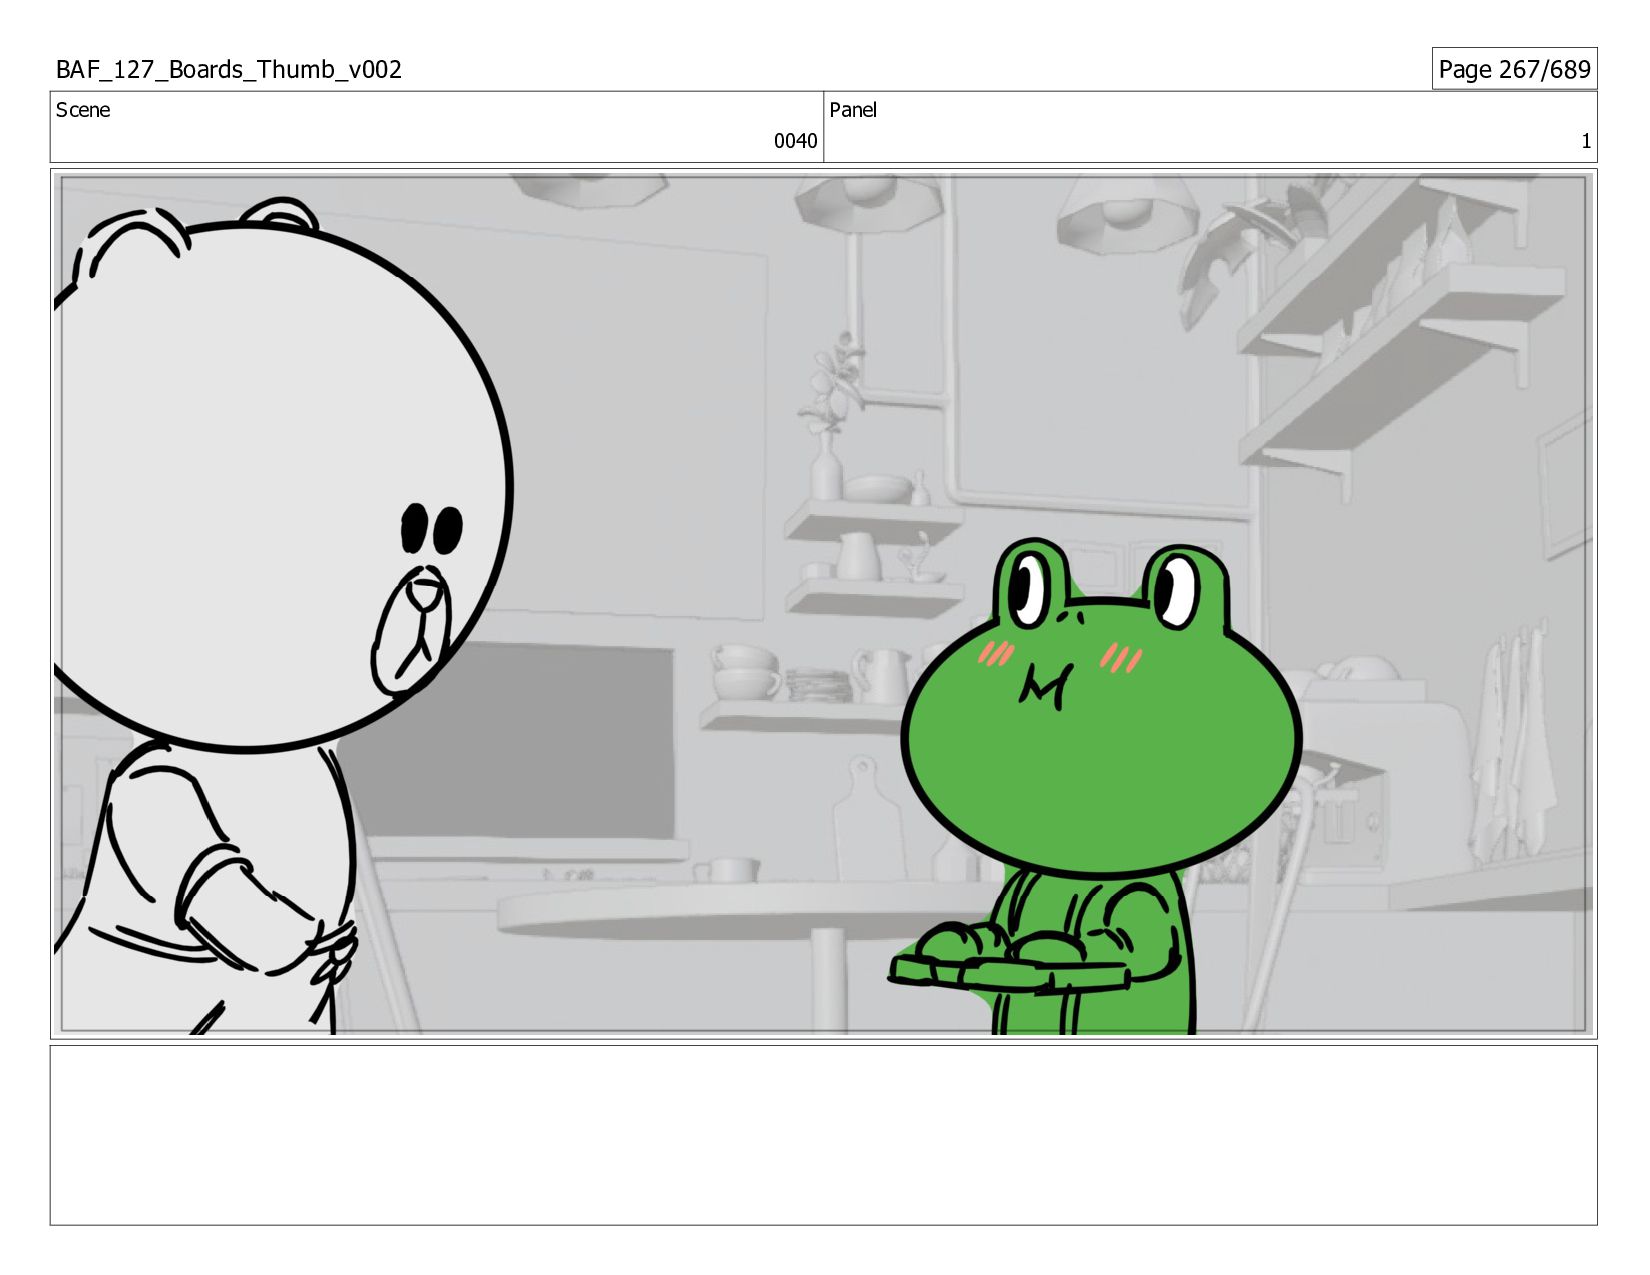Click the Page 267/689 indicator
This screenshot has width=1650, height=1275.
(x=1514, y=69)
